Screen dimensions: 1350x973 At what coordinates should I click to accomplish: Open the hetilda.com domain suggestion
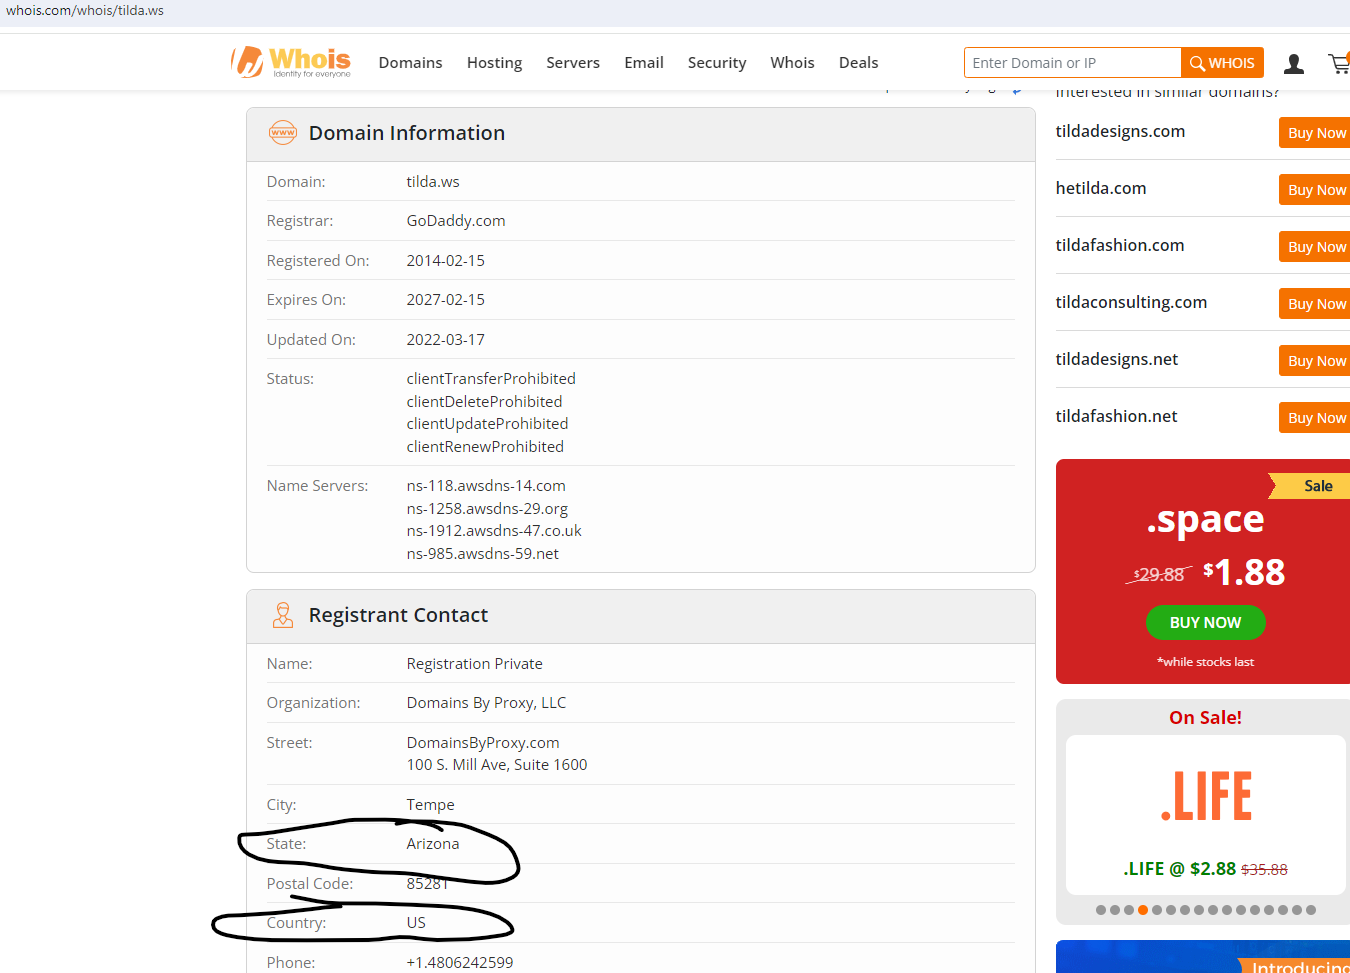point(1101,188)
